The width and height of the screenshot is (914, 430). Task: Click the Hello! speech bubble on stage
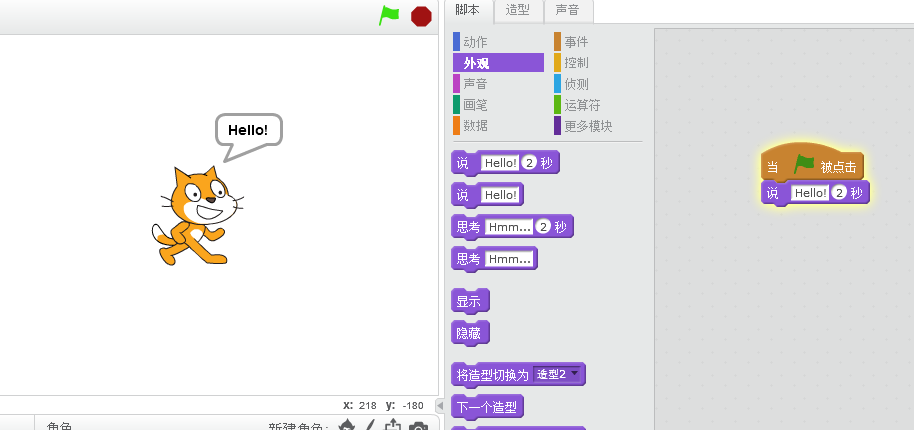coord(248,131)
